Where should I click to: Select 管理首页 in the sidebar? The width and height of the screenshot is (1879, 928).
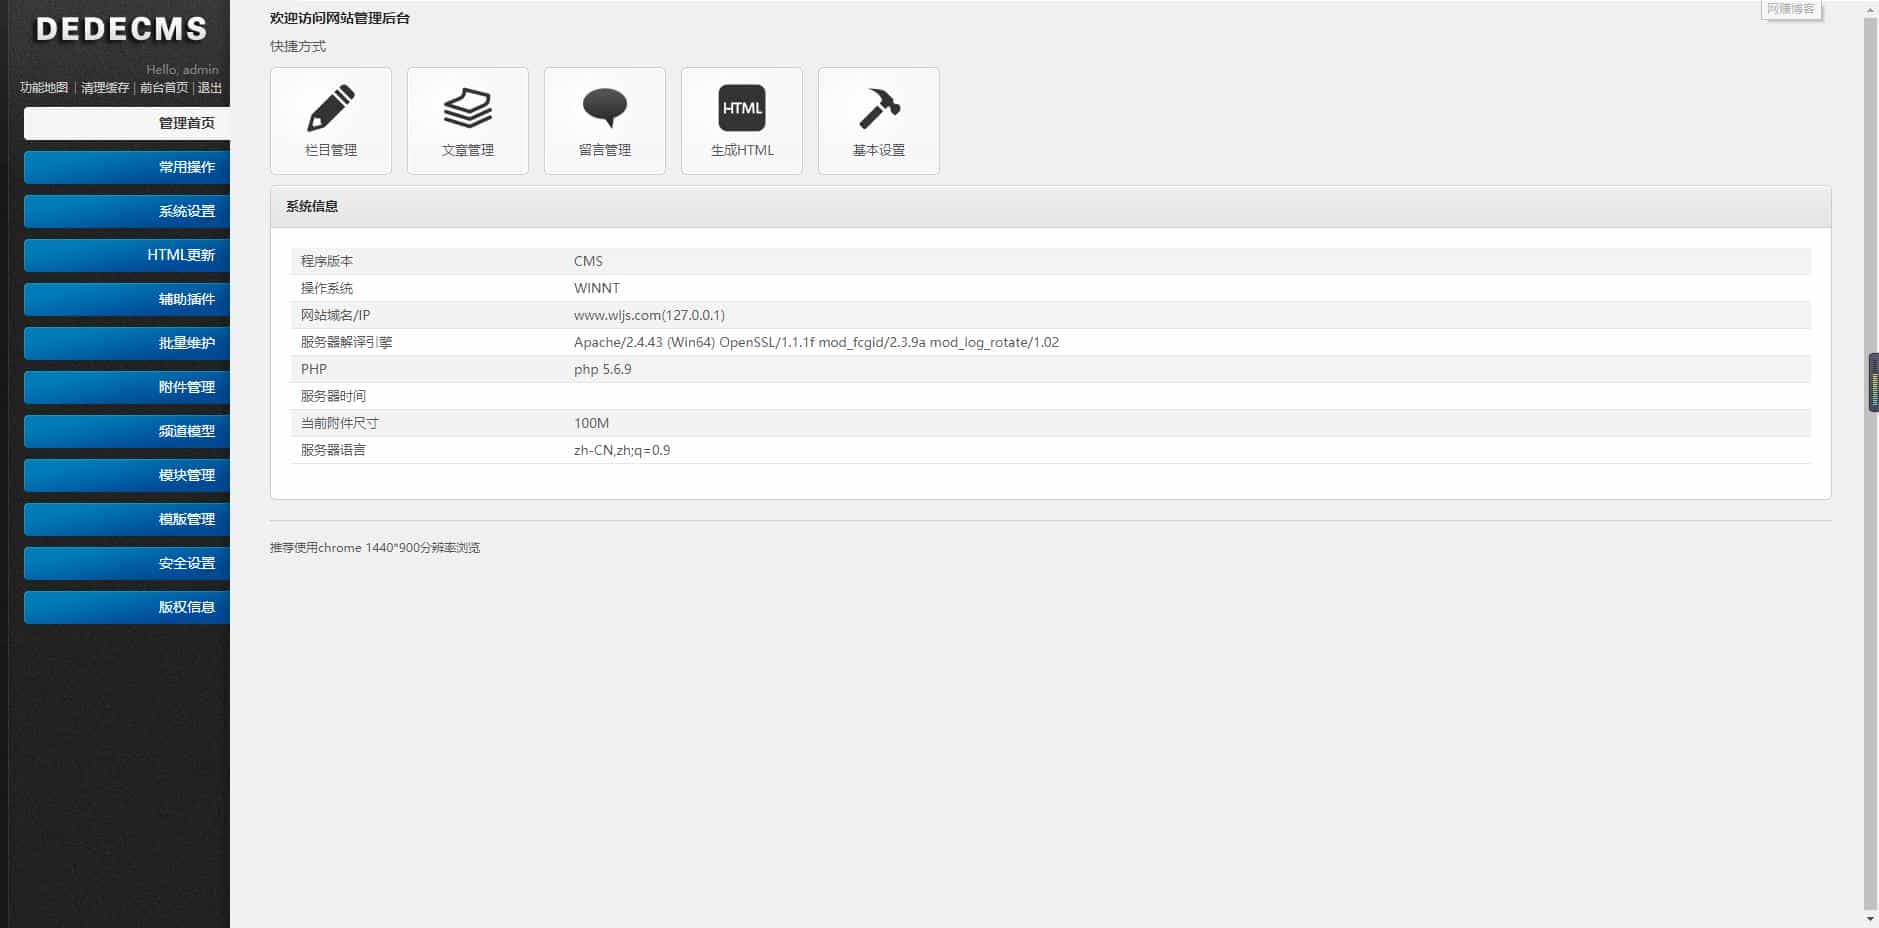click(127, 123)
